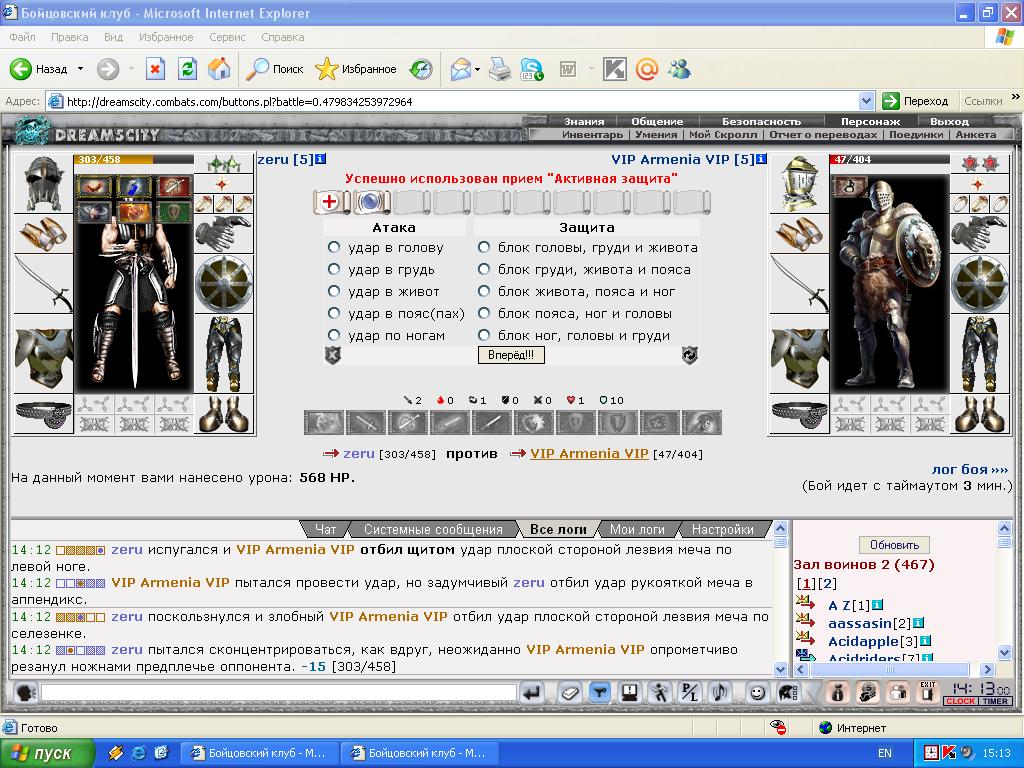Click the EXIT door icon
The height and width of the screenshot is (768, 1024).
[927, 692]
